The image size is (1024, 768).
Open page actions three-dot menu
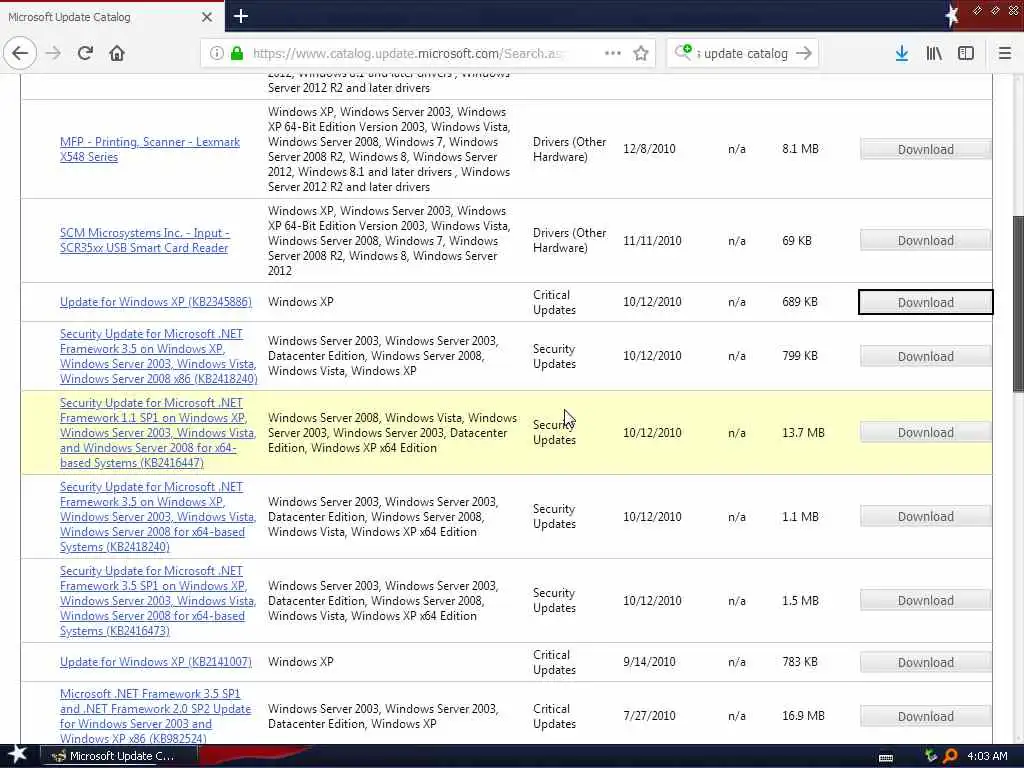(x=613, y=53)
